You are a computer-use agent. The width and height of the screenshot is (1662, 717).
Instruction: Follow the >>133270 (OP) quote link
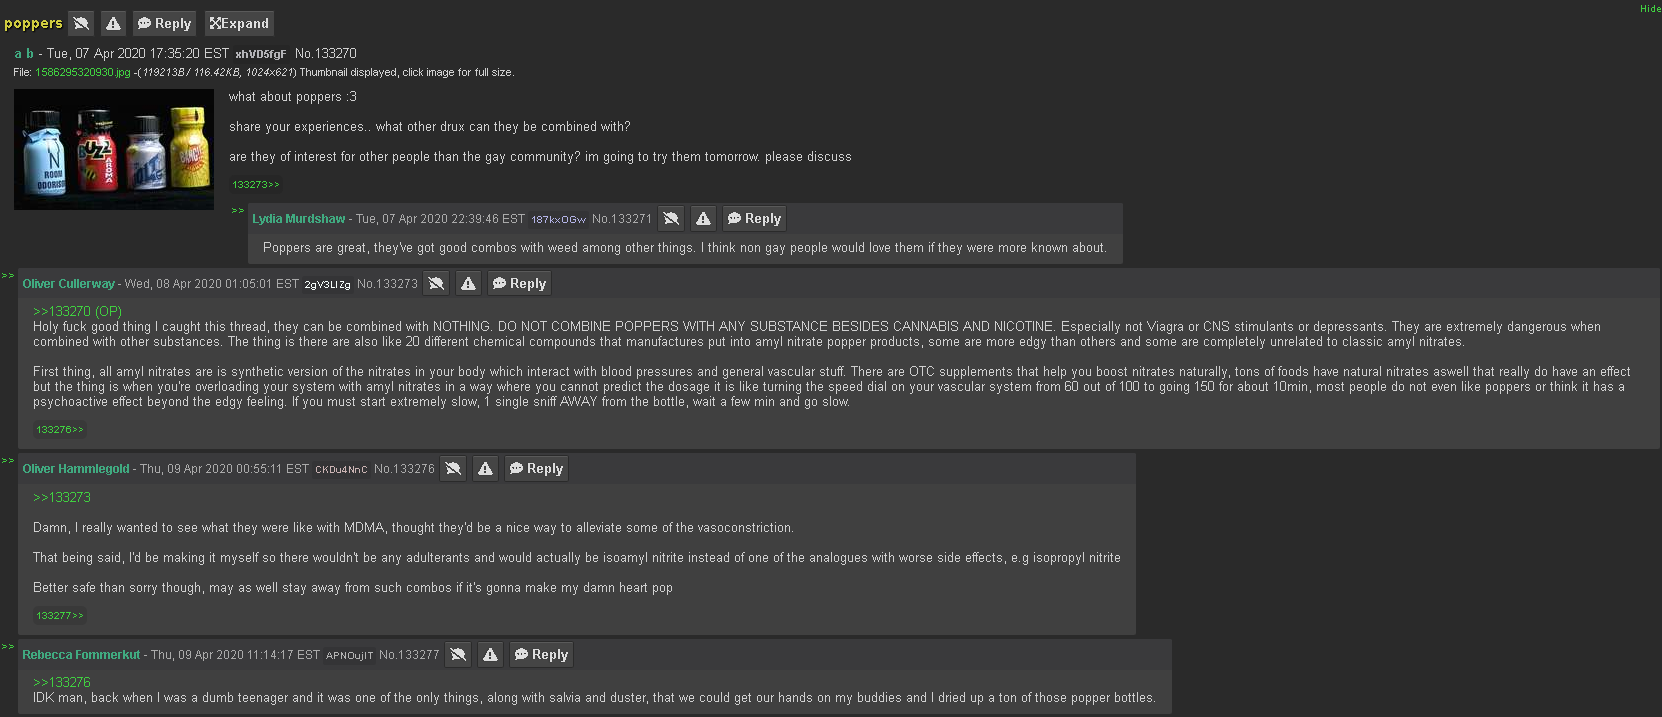click(x=77, y=311)
